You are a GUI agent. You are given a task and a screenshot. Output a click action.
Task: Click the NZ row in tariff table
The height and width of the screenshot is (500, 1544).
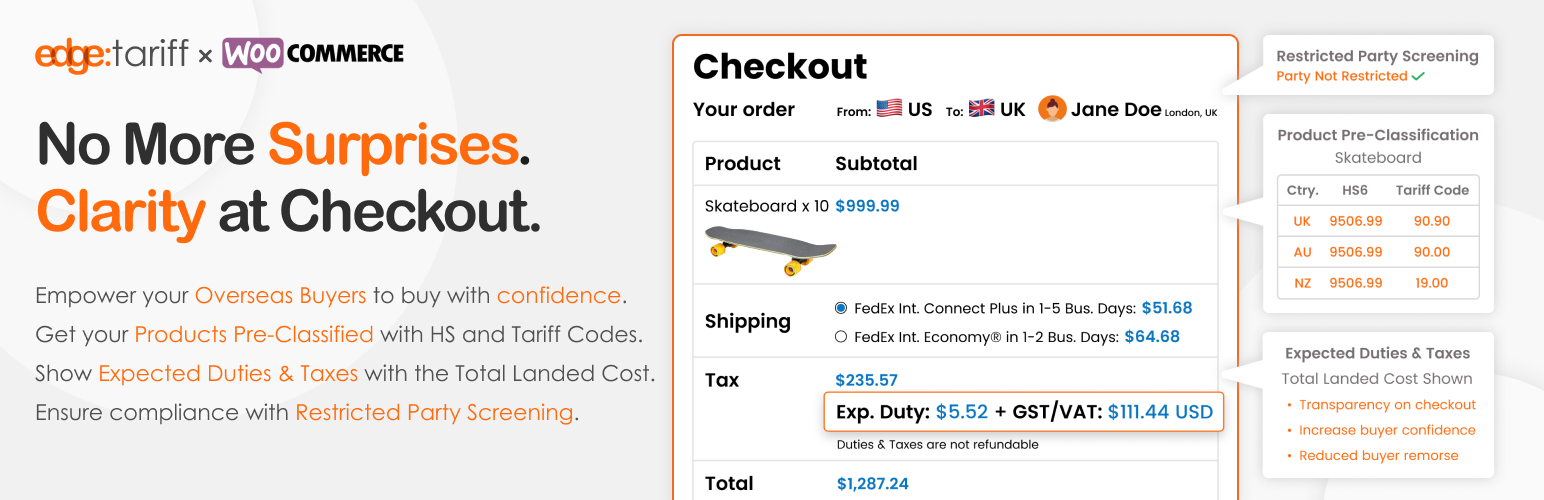pyautogui.click(x=1378, y=283)
